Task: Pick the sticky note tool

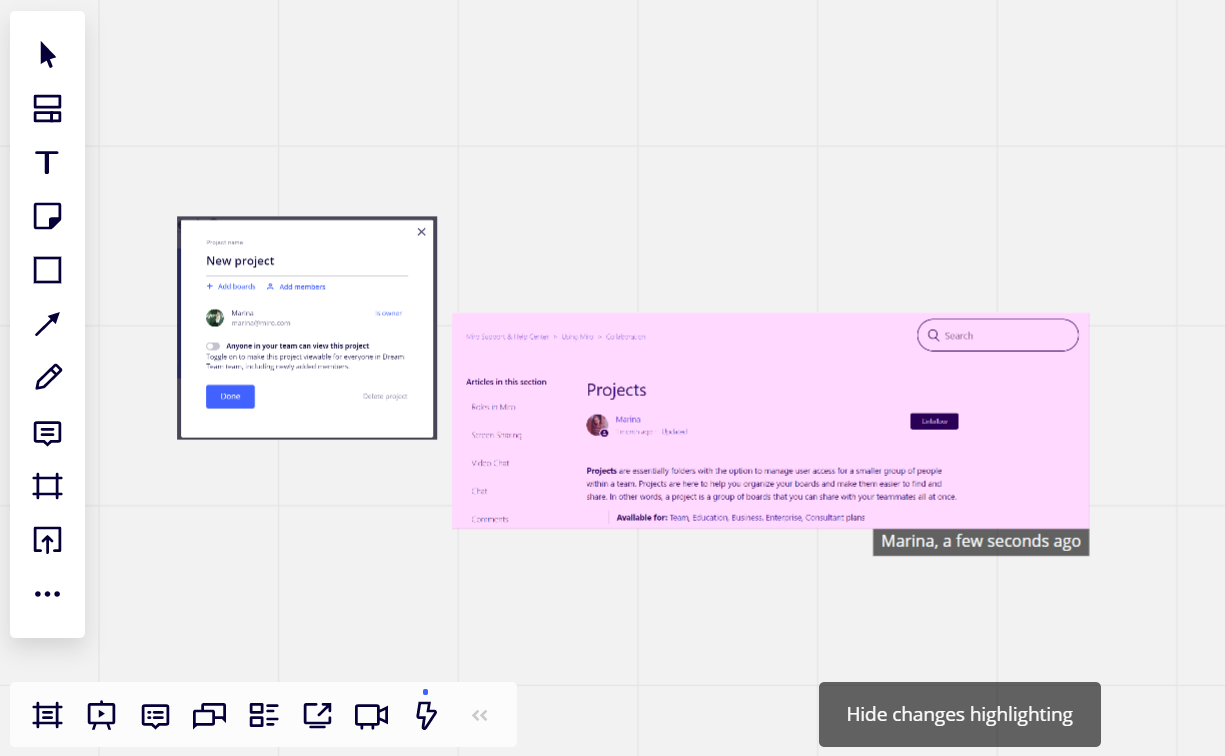Action: tap(47, 216)
